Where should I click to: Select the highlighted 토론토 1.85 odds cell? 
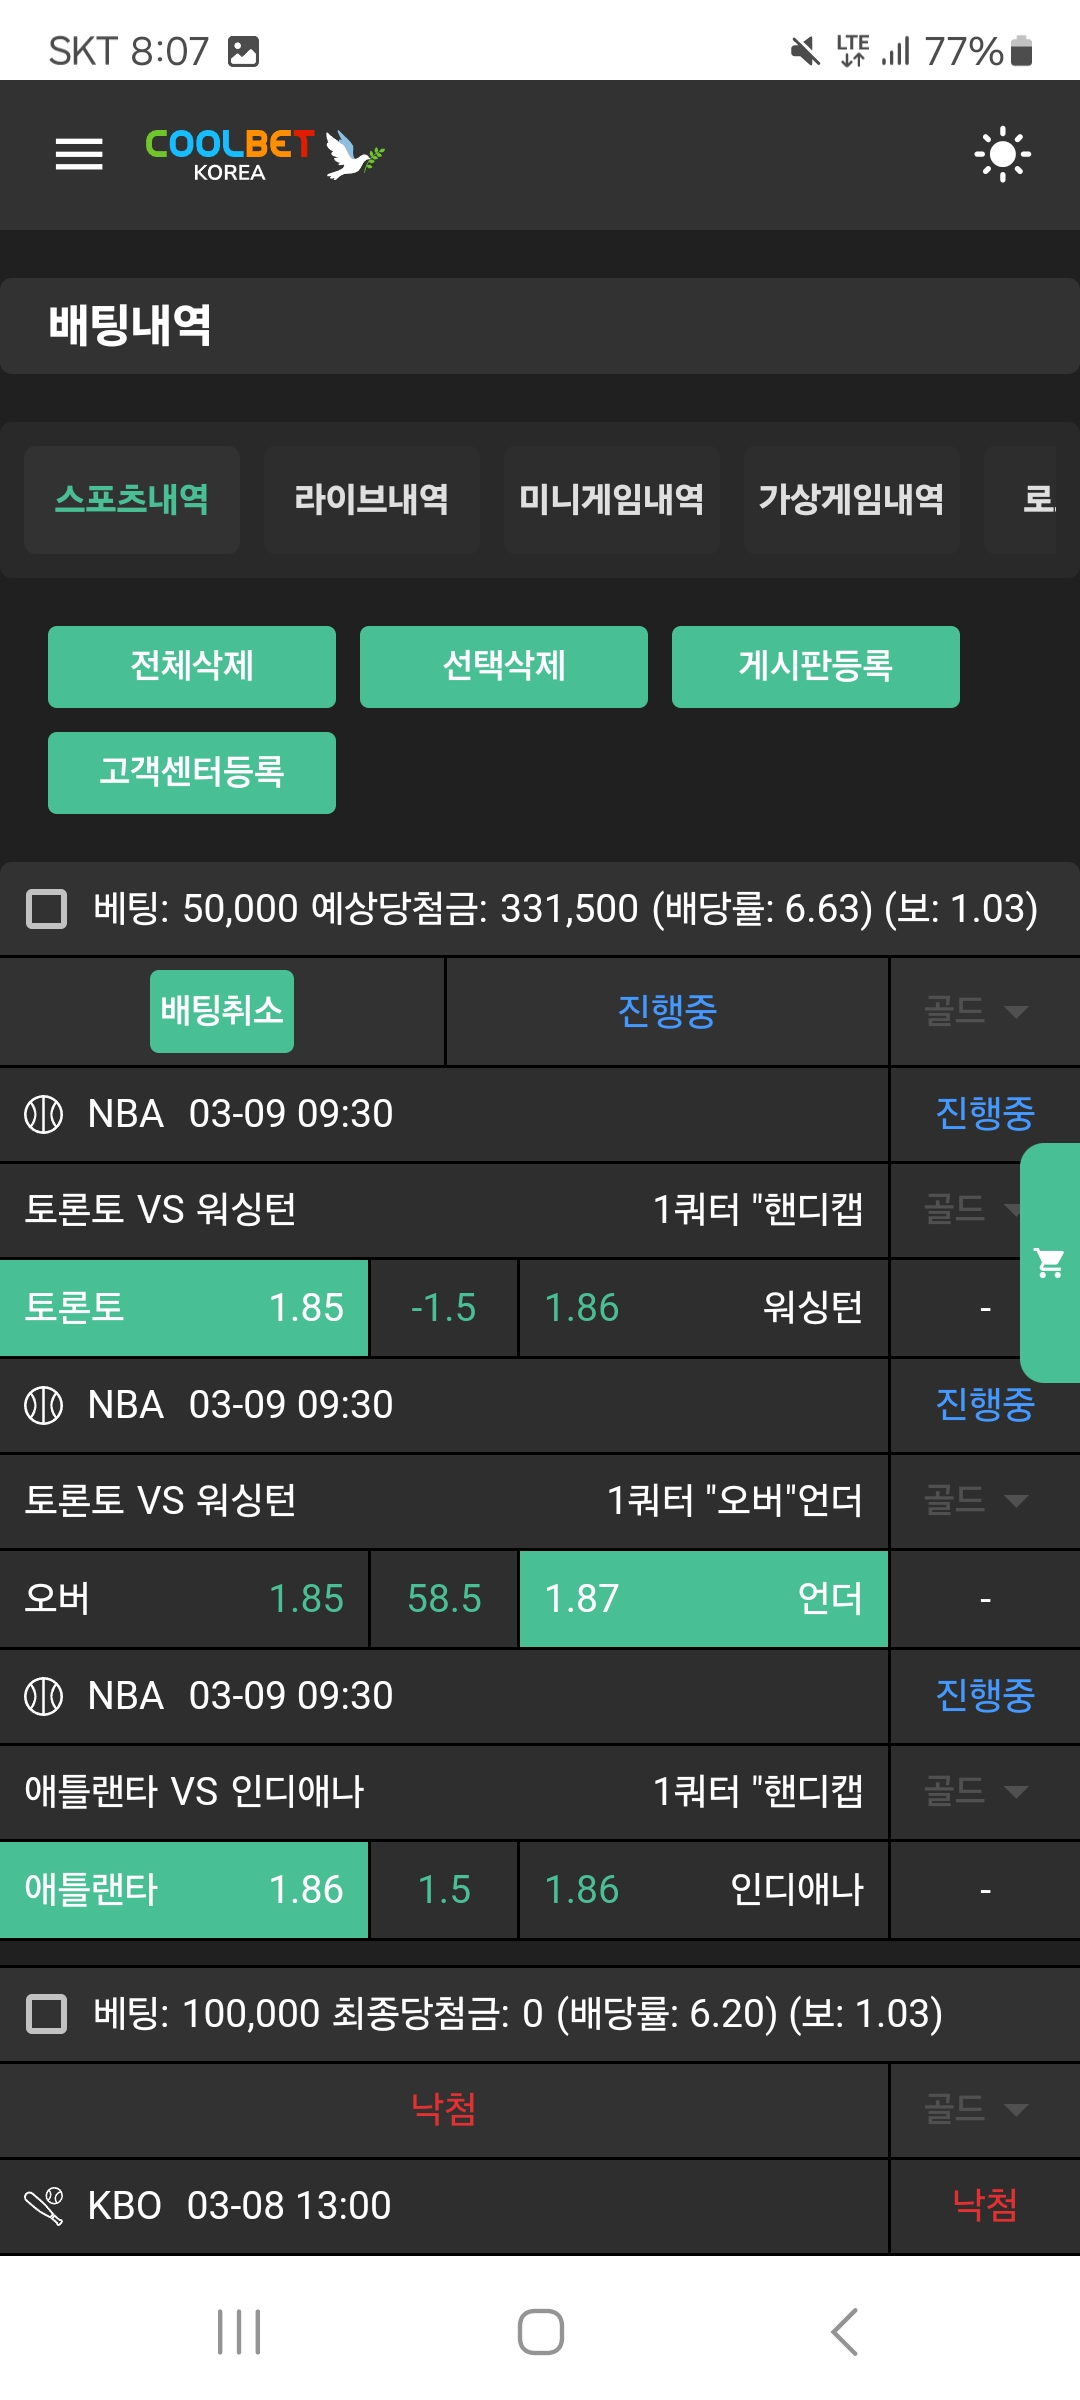[x=184, y=1307]
